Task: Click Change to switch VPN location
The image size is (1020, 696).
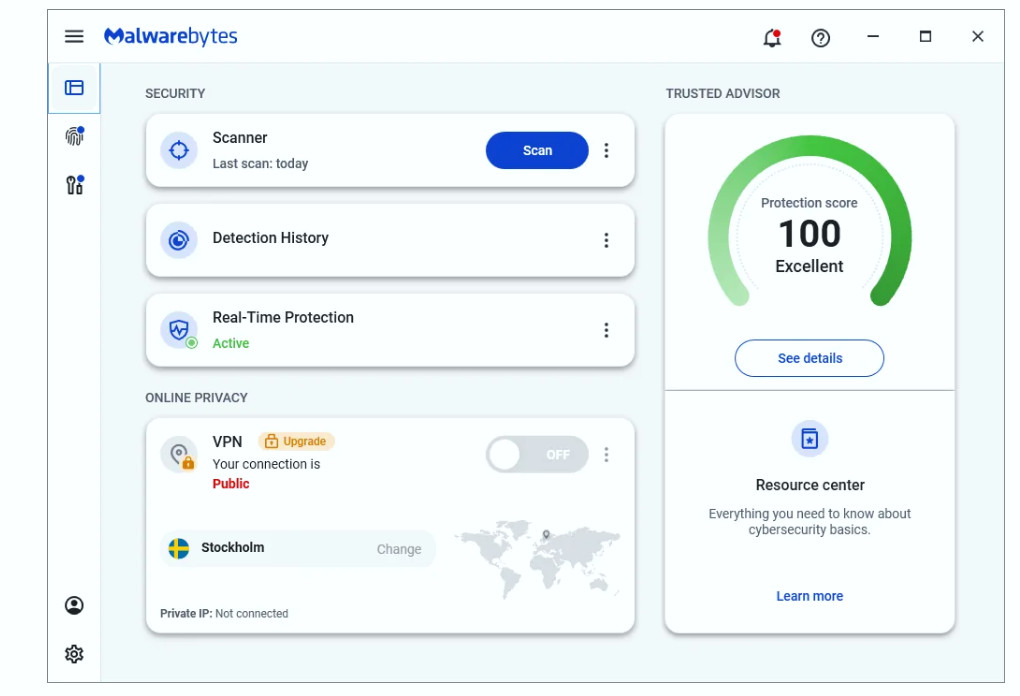Action: 399,549
